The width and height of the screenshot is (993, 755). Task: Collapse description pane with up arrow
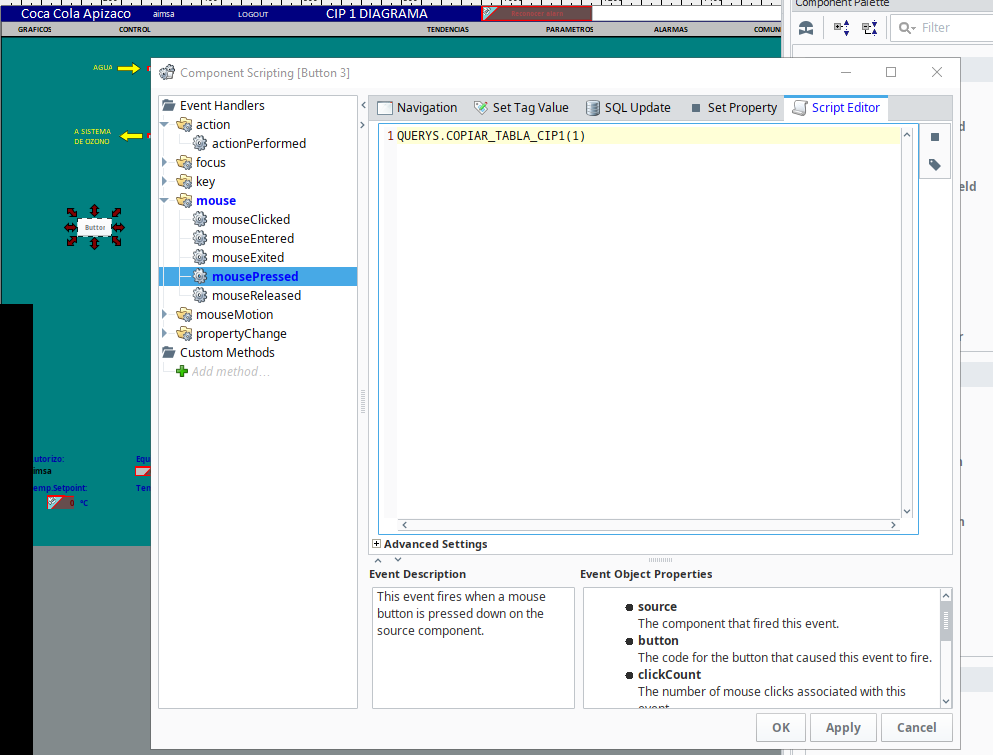click(x=378, y=560)
